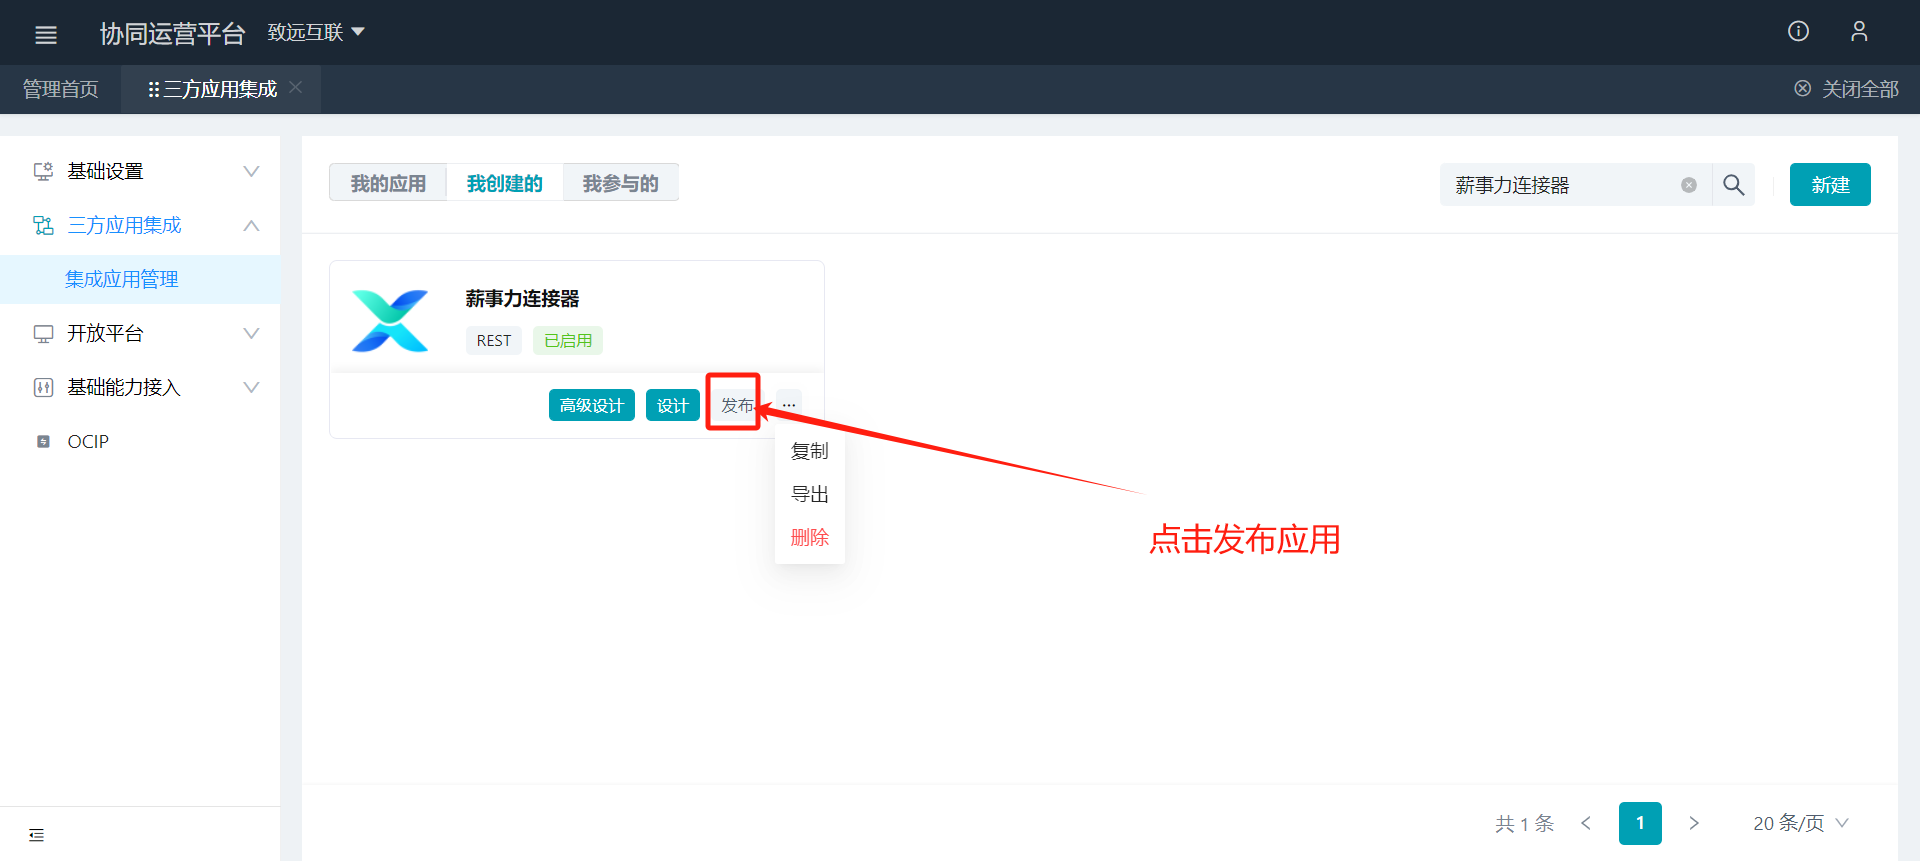Click the 发布 button

[737, 405]
